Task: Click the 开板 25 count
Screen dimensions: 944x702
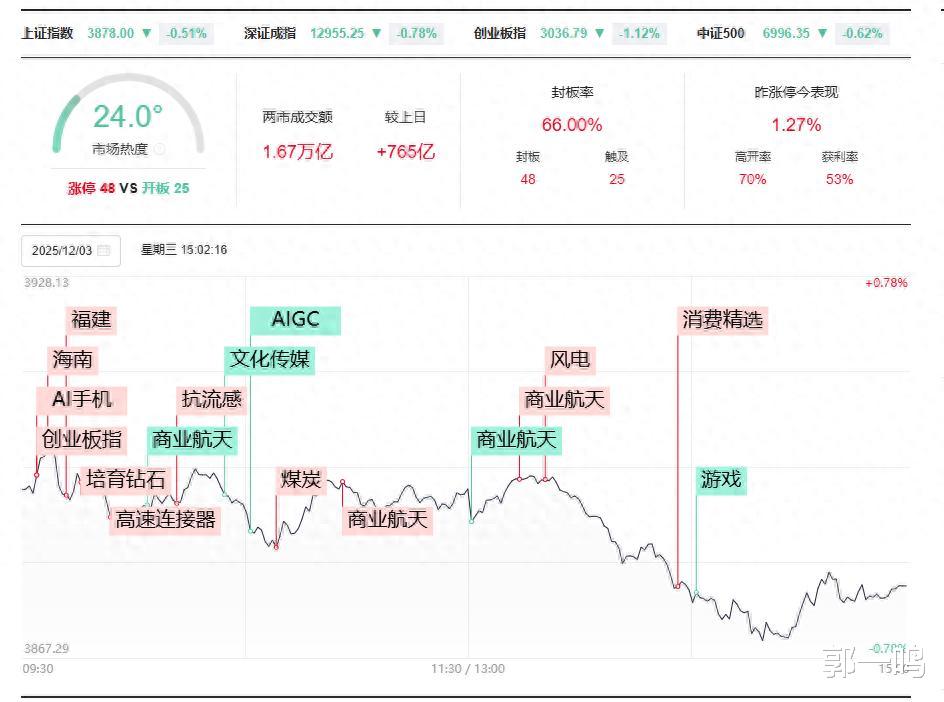Action: (165, 187)
